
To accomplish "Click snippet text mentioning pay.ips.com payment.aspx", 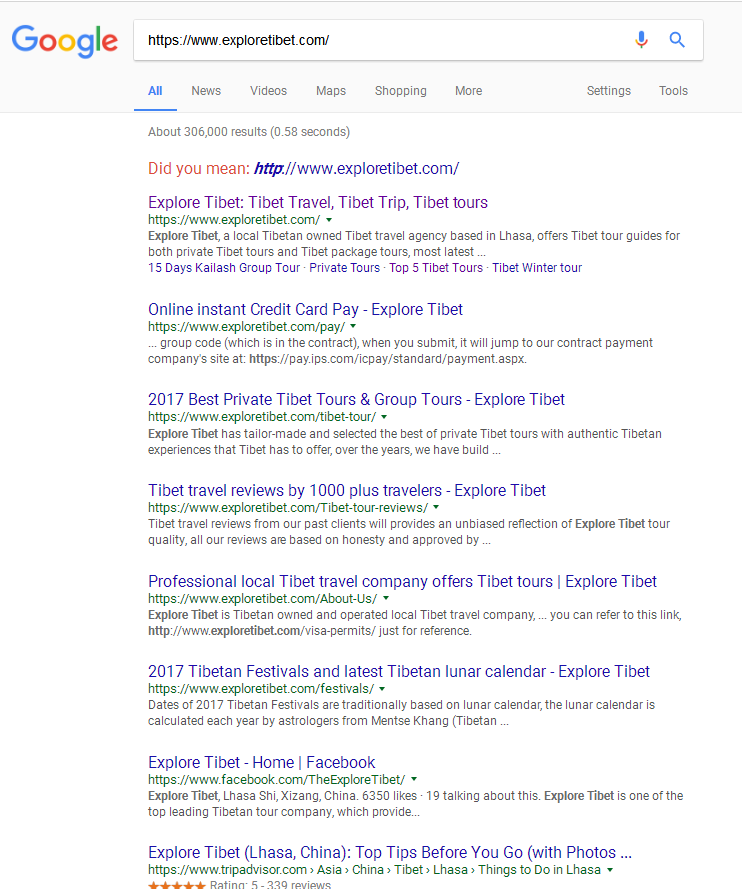I will (x=388, y=359).
